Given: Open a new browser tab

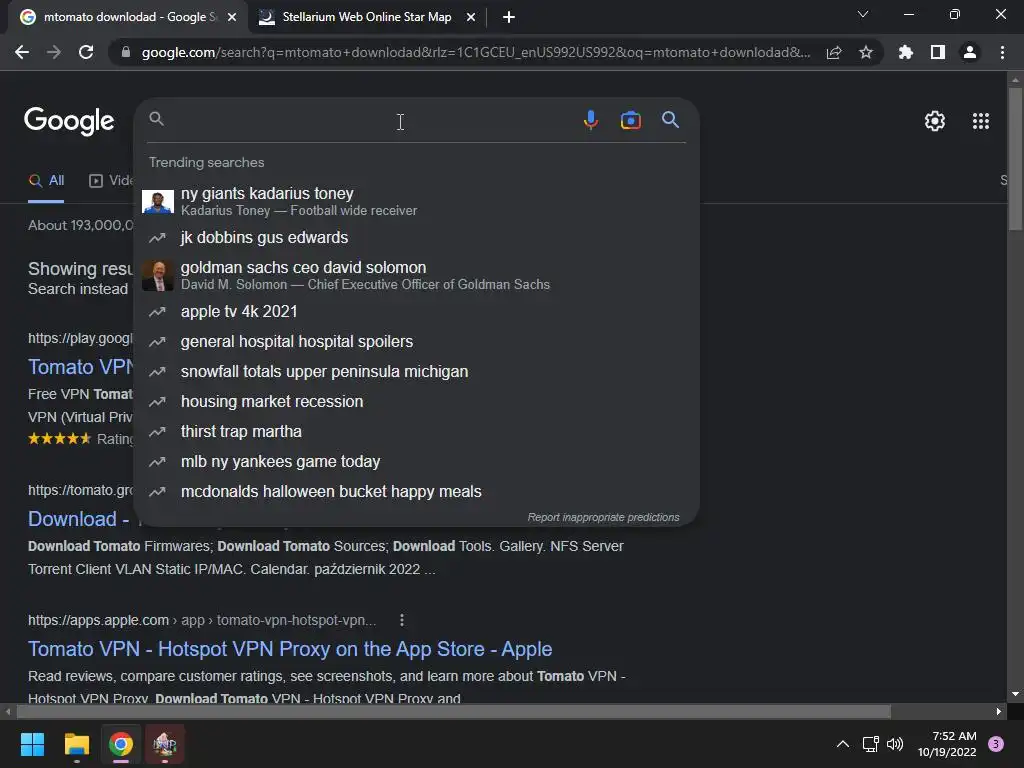Looking at the screenshot, I should tap(509, 17).
